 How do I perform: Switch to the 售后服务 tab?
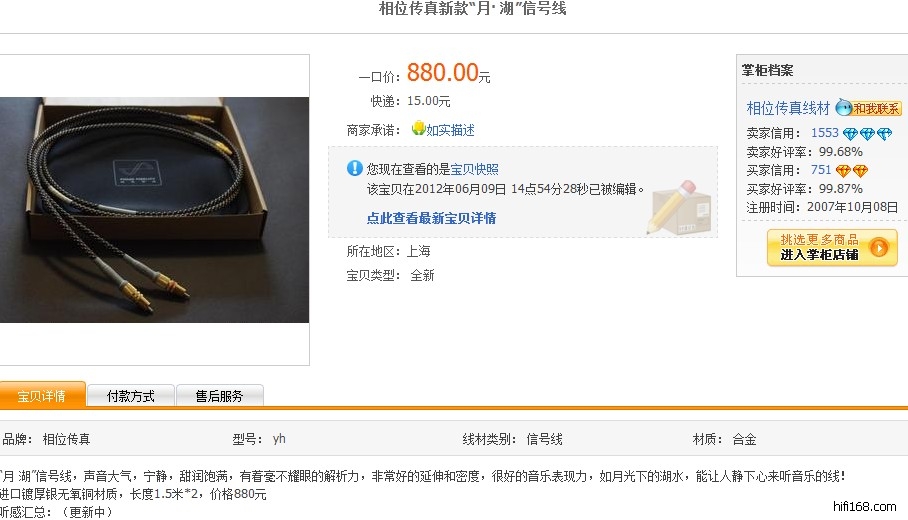[219, 396]
